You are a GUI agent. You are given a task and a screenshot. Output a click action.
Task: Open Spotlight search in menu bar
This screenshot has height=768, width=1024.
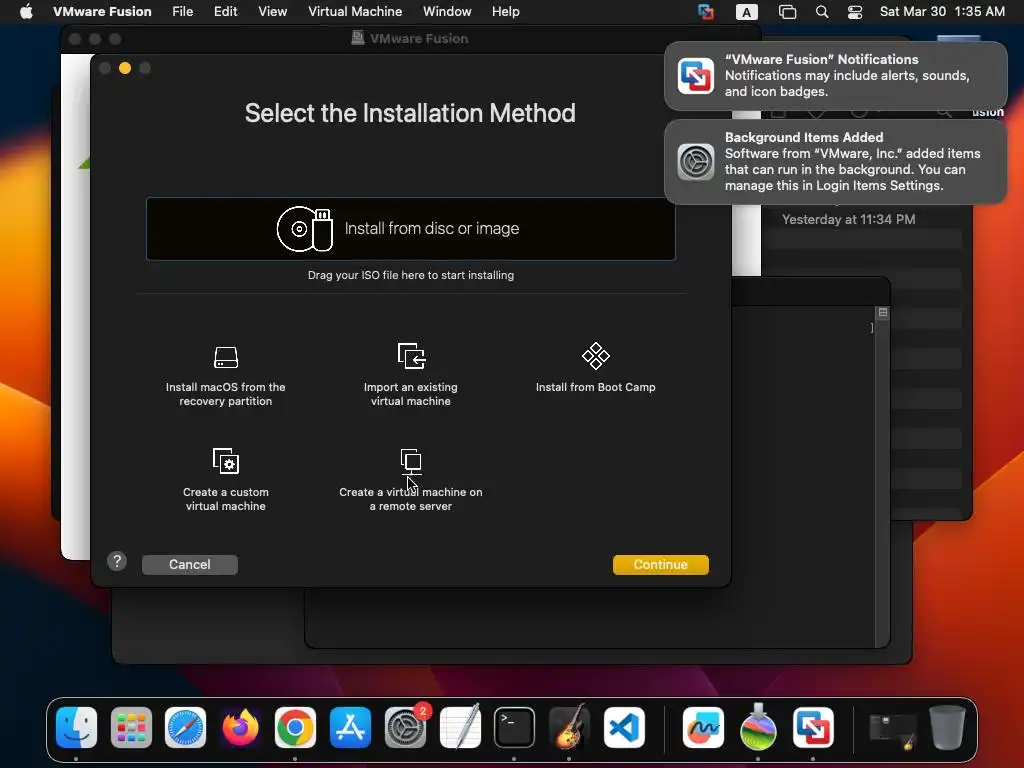[x=822, y=12]
